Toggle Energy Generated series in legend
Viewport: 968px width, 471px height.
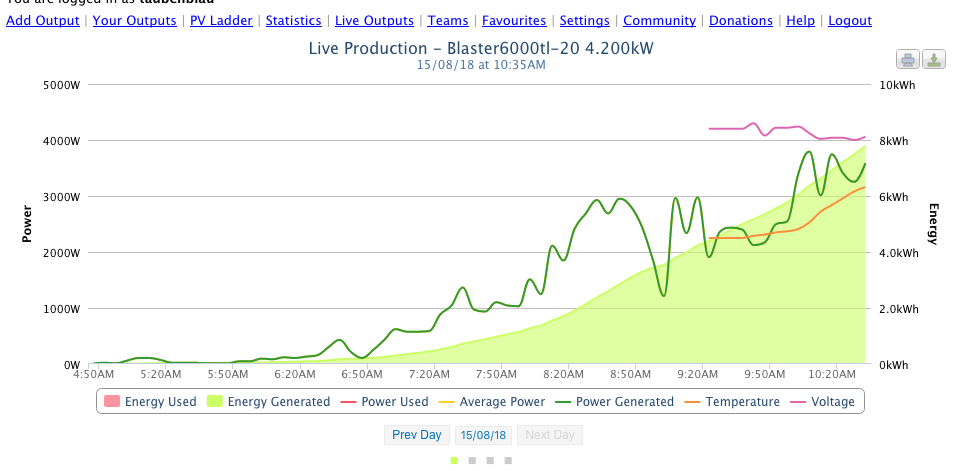coord(269,402)
